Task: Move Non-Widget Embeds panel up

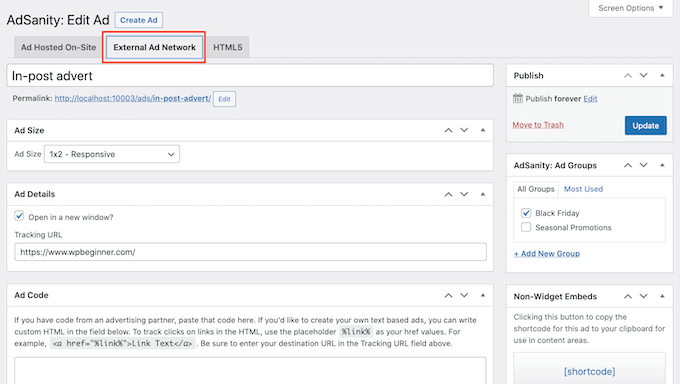Action: [628, 296]
